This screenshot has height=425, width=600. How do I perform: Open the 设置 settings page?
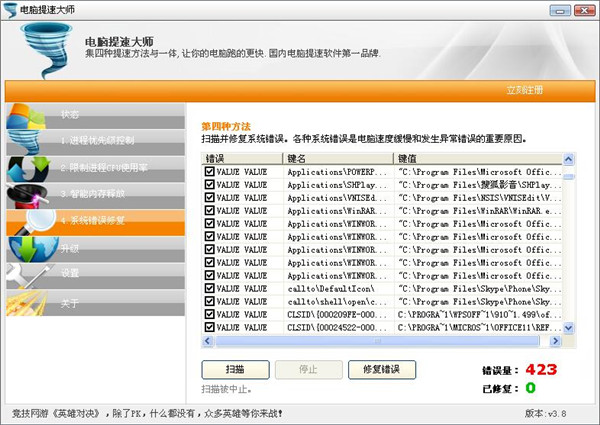(95, 276)
